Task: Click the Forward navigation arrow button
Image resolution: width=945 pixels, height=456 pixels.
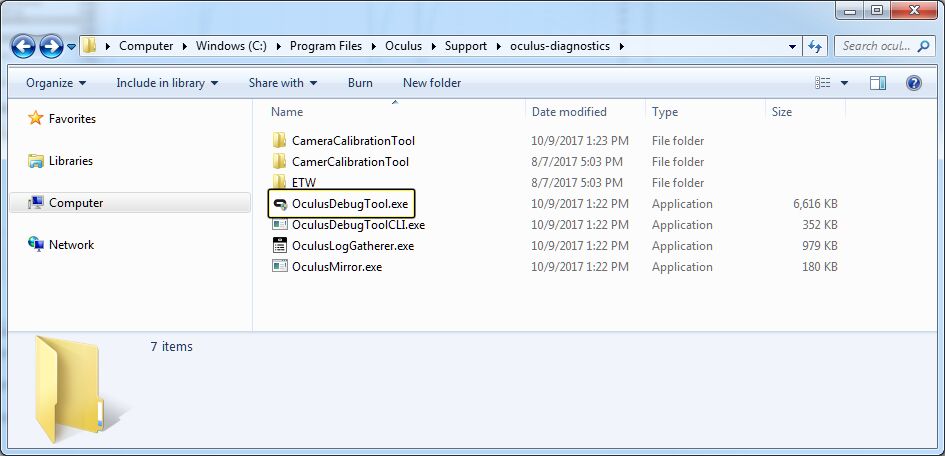Action: 50,46
